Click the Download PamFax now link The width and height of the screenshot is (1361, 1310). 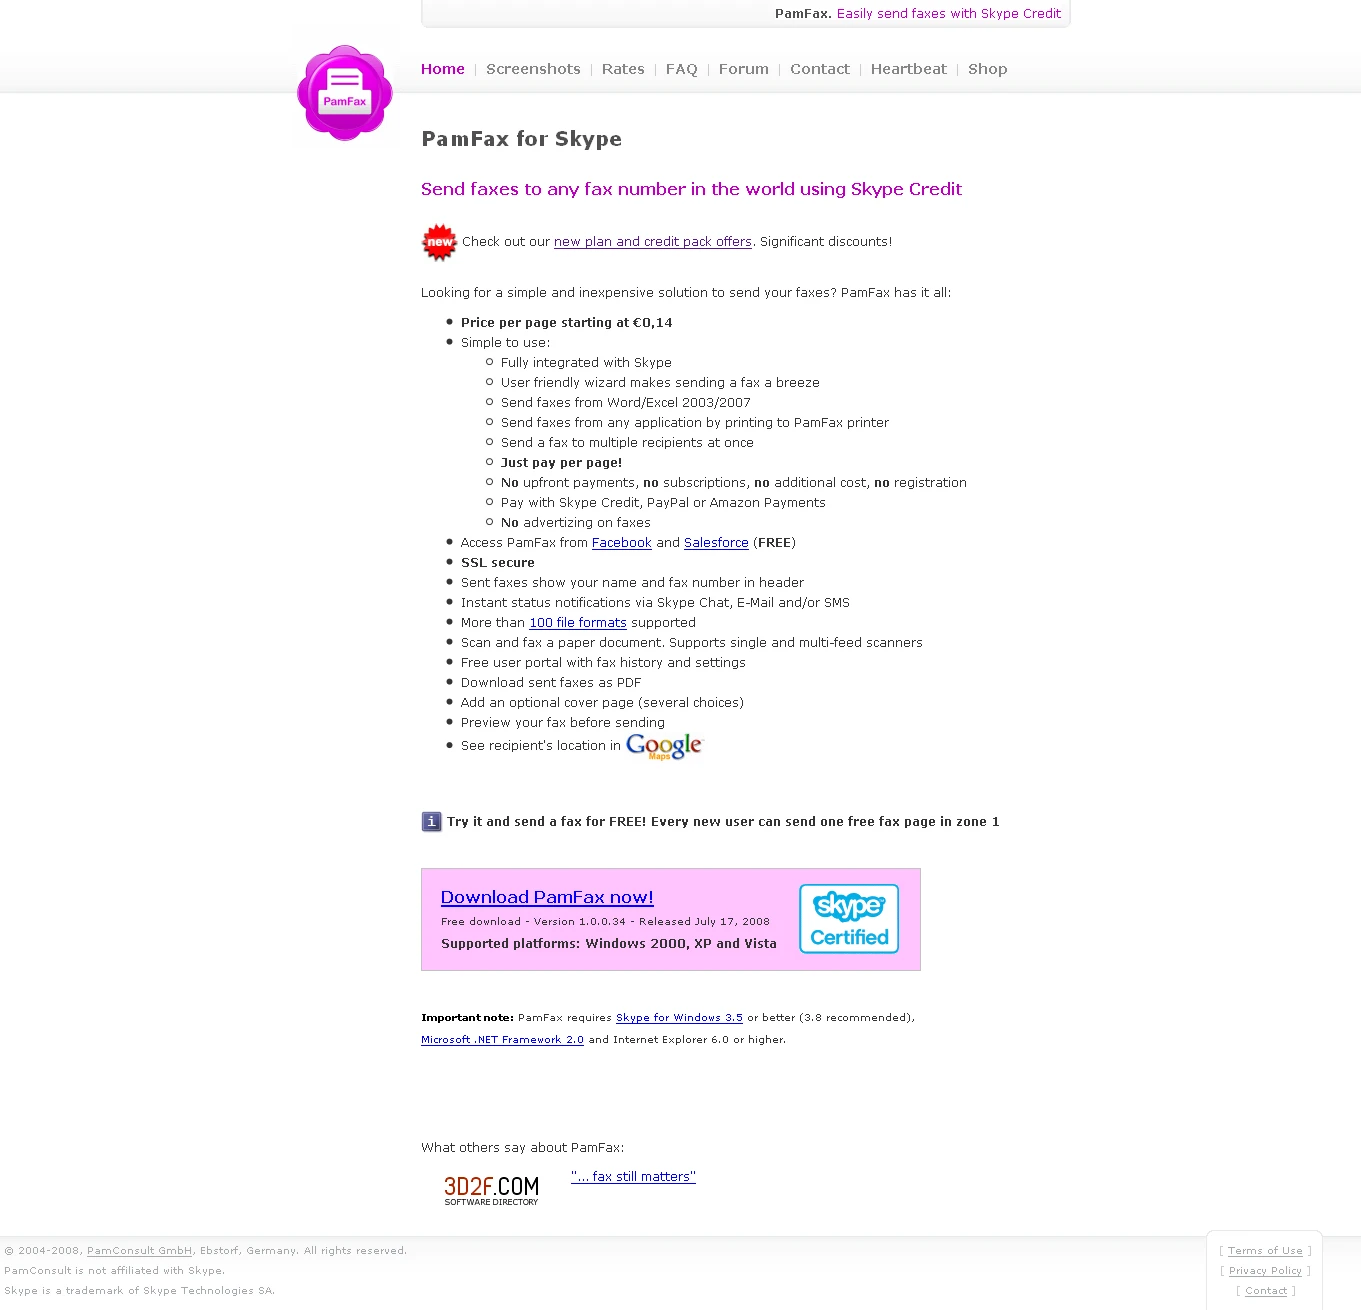coord(547,897)
